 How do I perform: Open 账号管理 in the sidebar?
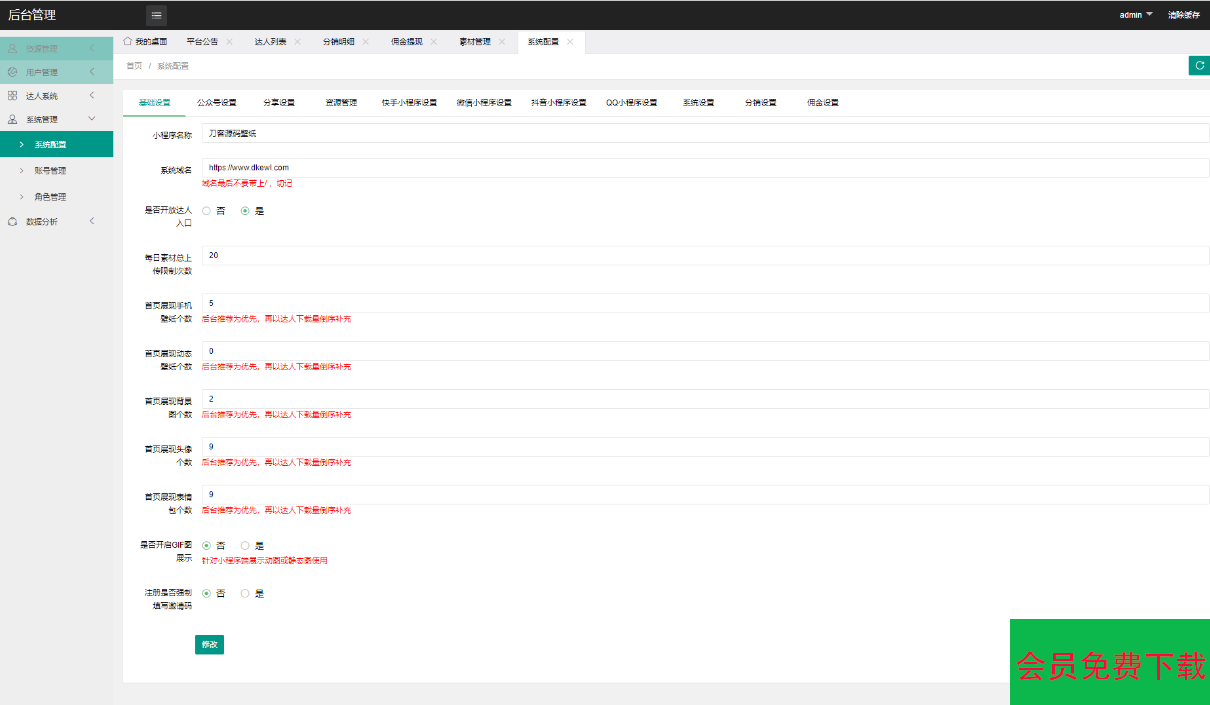(50, 171)
